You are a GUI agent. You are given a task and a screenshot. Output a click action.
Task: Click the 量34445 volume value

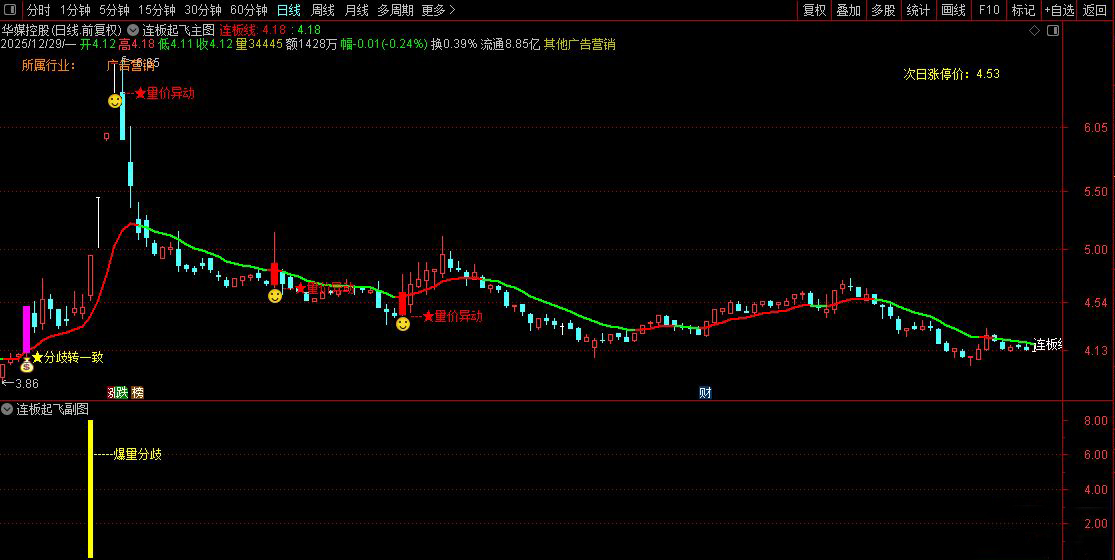coord(259,44)
